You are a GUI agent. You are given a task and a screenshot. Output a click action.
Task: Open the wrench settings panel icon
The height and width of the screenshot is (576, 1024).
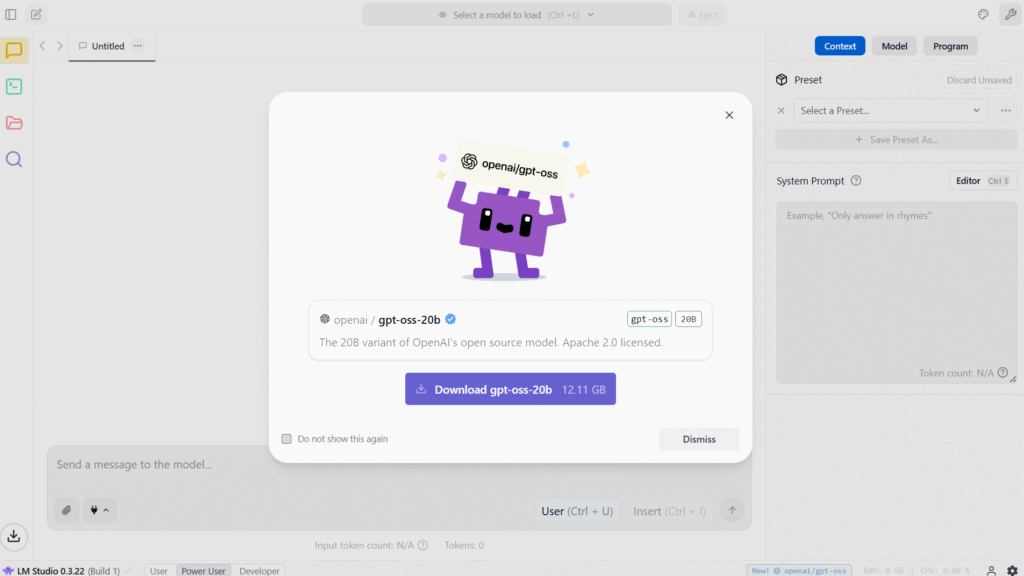(x=1008, y=15)
